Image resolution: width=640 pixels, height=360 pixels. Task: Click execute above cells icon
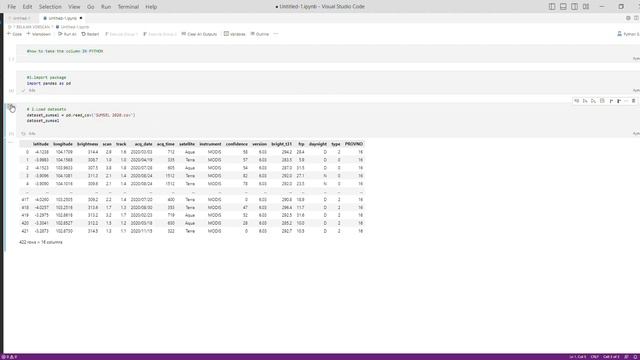[x=585, y=101]
